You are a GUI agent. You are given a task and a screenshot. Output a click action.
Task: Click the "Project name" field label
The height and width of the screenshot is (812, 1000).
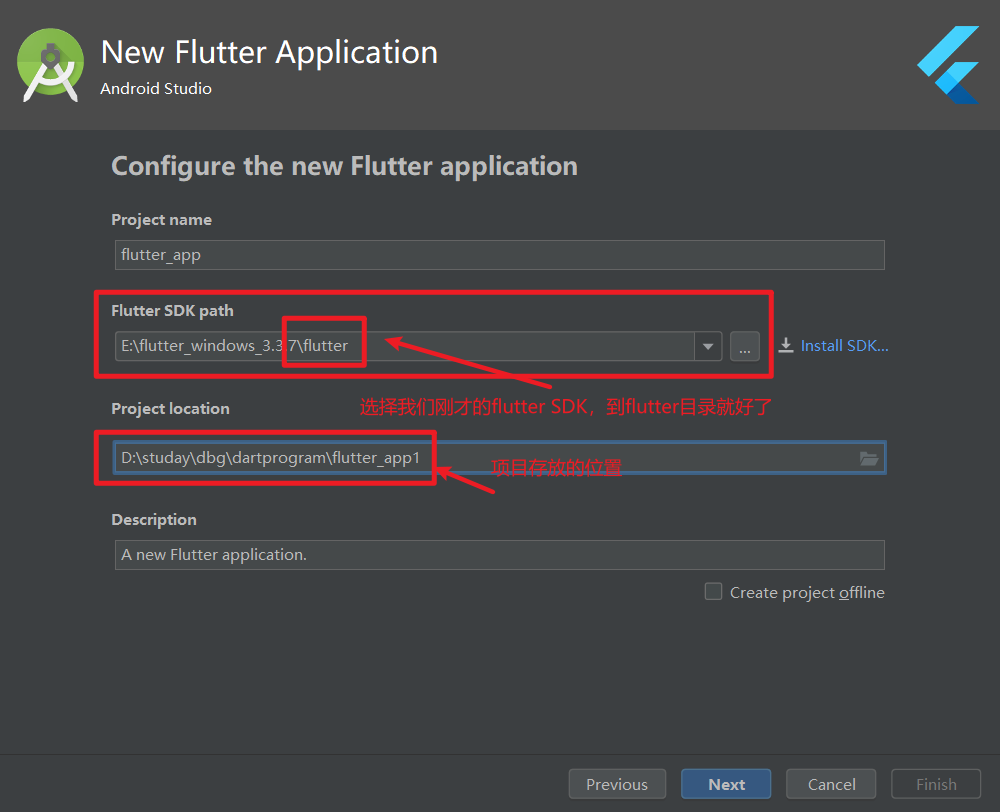point(161,220)
